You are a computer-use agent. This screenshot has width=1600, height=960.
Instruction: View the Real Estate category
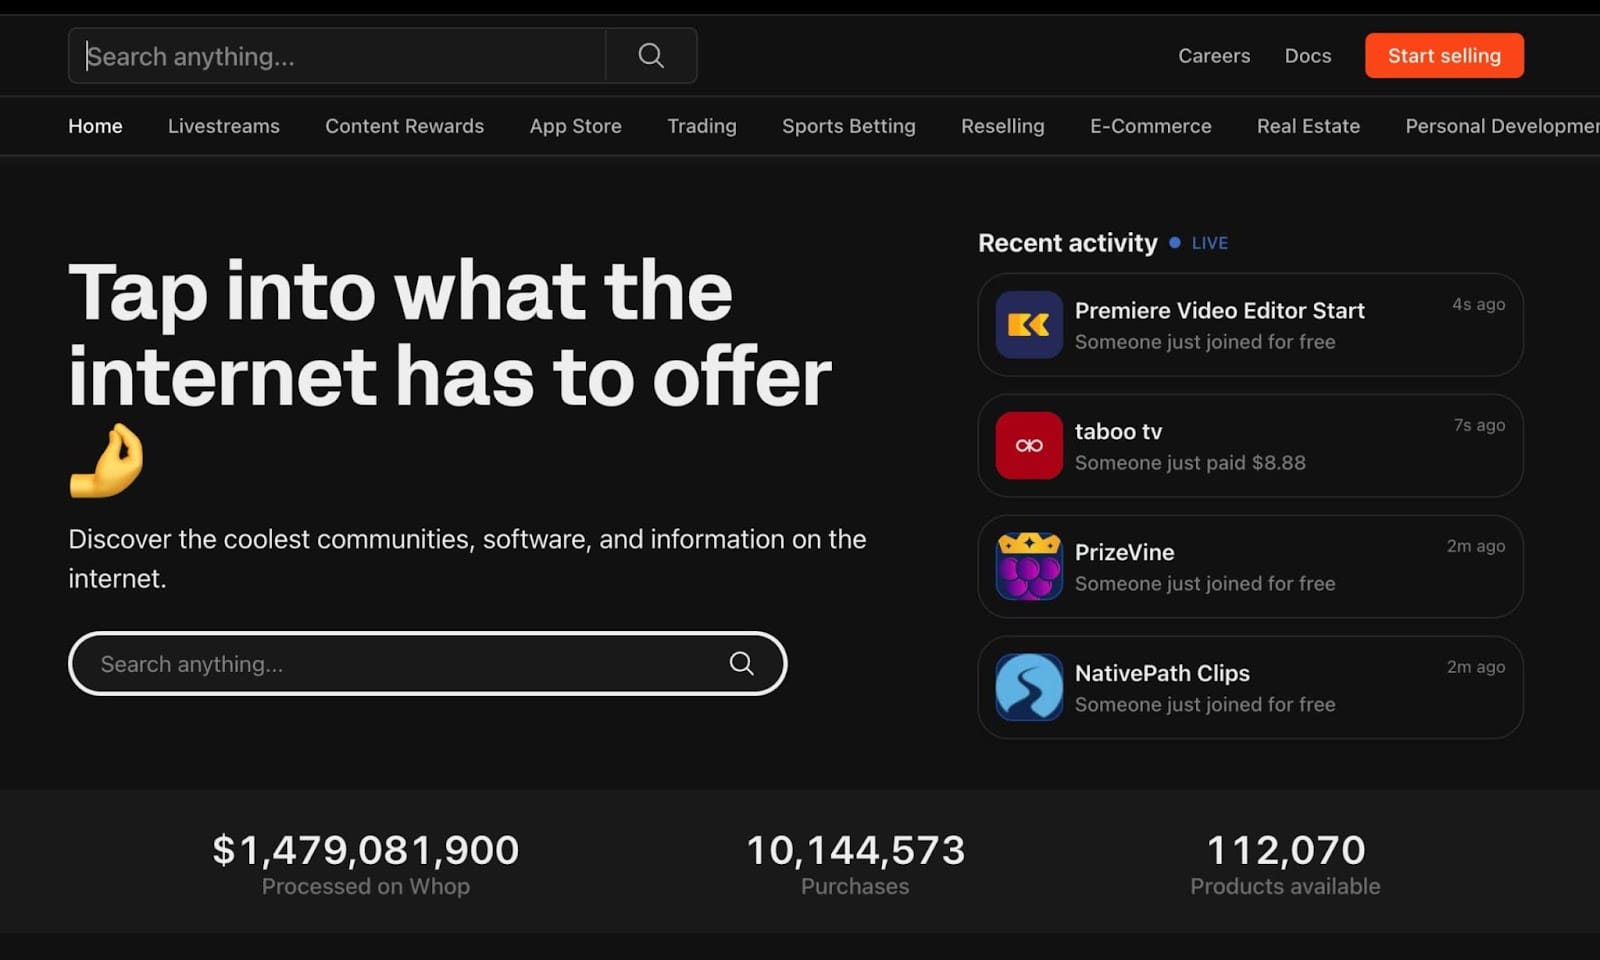(x=1308, y=126)
